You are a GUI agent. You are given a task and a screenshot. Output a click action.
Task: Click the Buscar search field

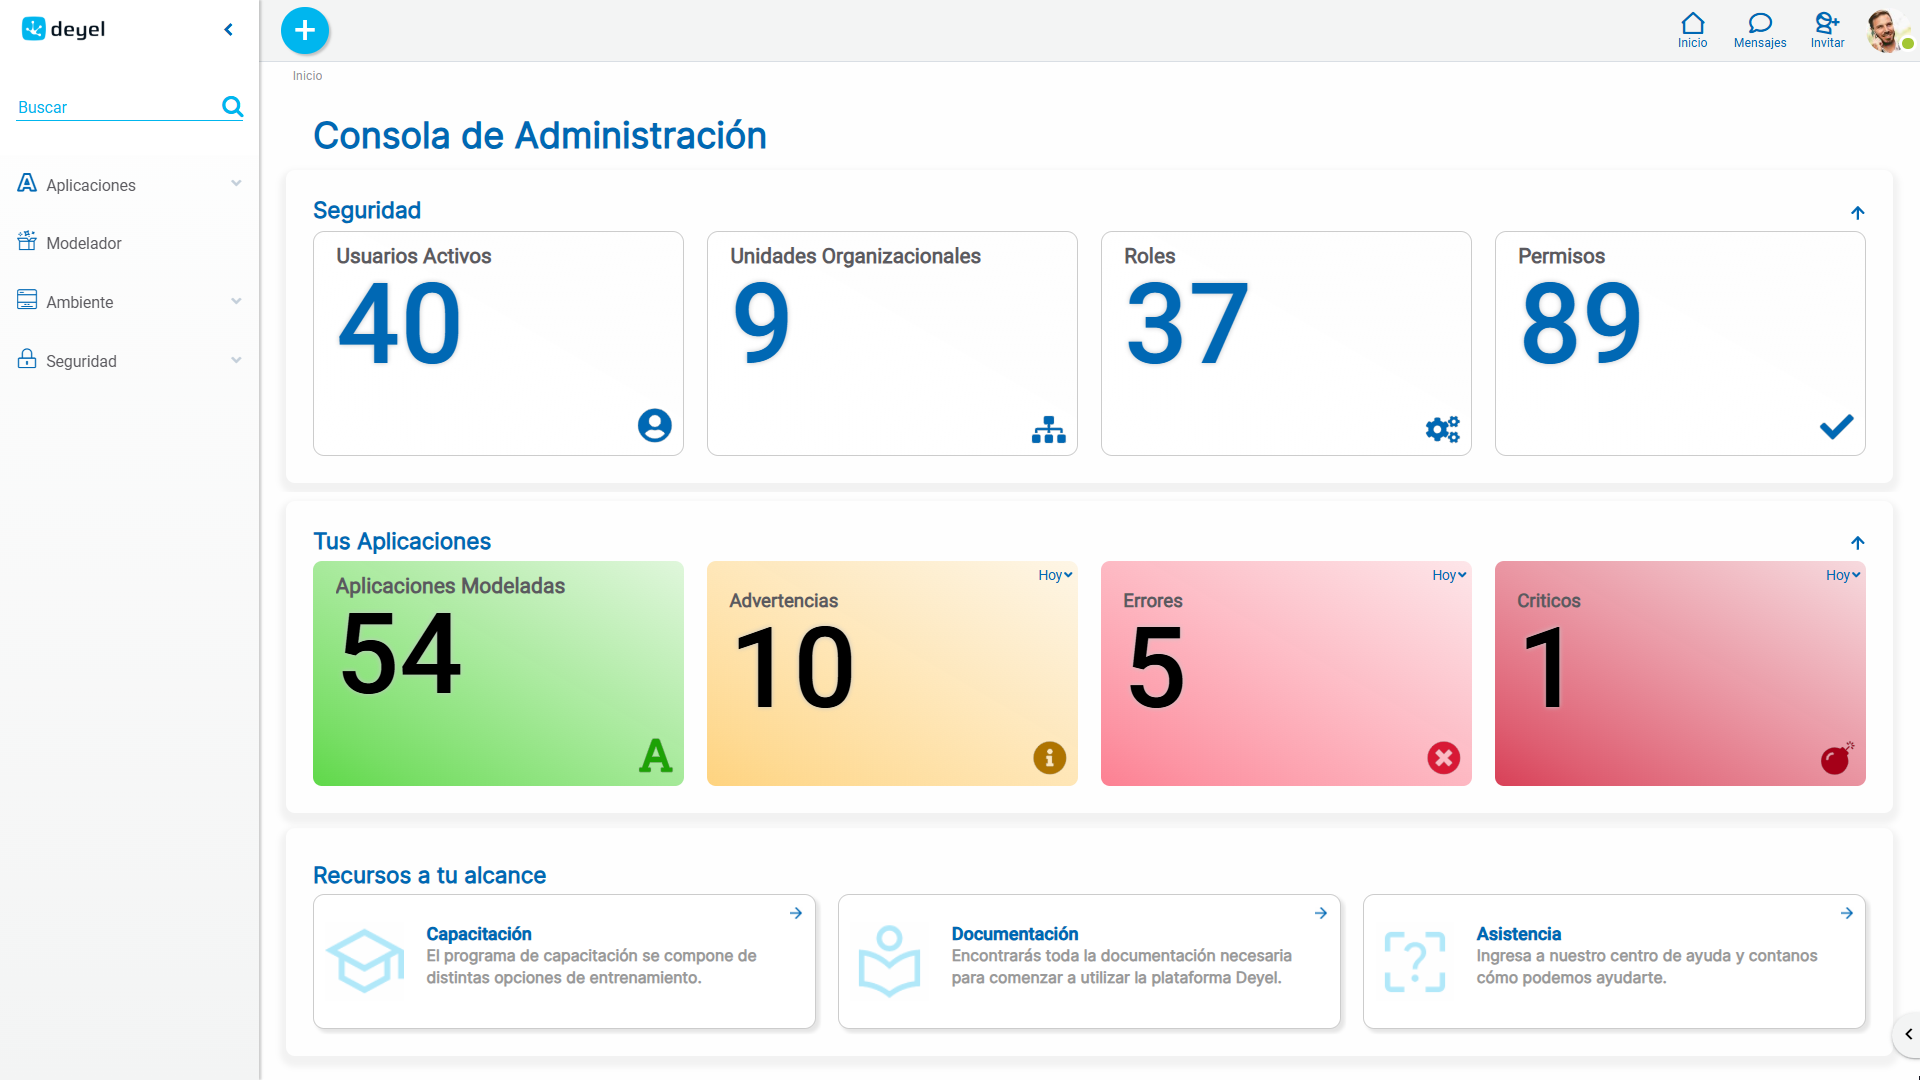pyautogui.click(x=117, y=107)
